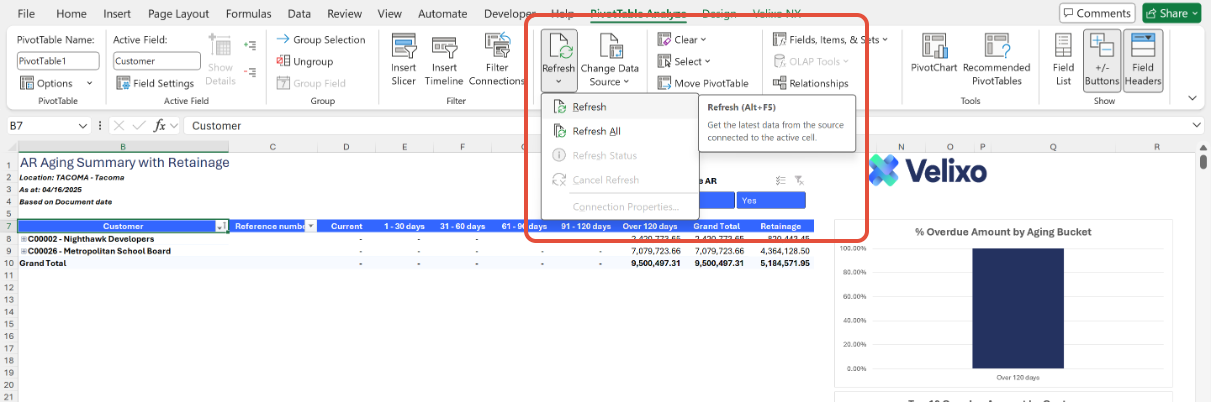Screen dimensions: 1211x402
Task: Open the Formulas tab
Action: pyautogui.click(x=247, y=14)
